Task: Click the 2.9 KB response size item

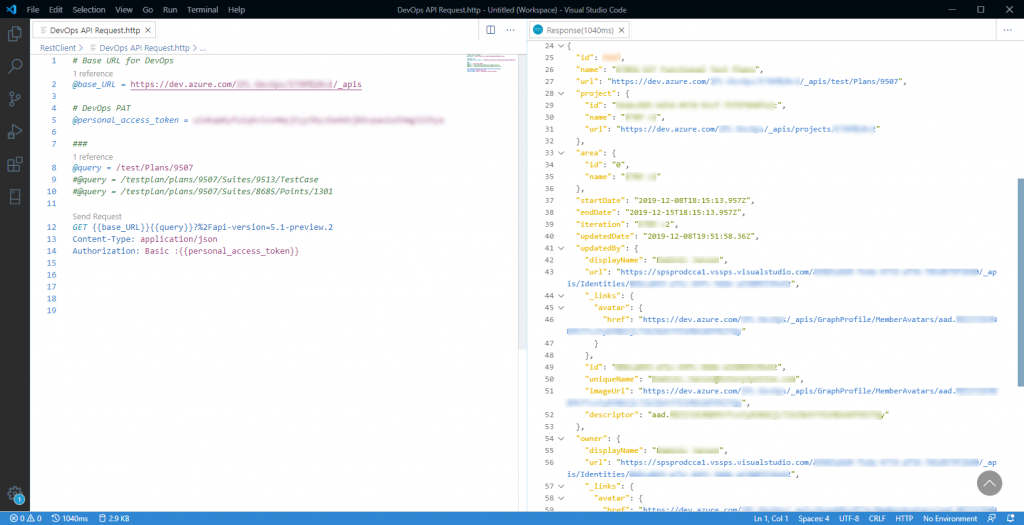Action: point(114,518)
